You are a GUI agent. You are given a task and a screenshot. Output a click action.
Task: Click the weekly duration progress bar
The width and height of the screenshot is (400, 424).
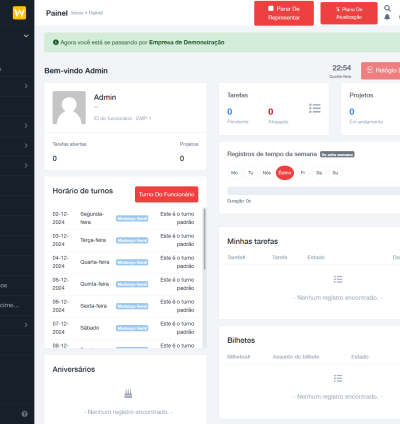point(313,191)
